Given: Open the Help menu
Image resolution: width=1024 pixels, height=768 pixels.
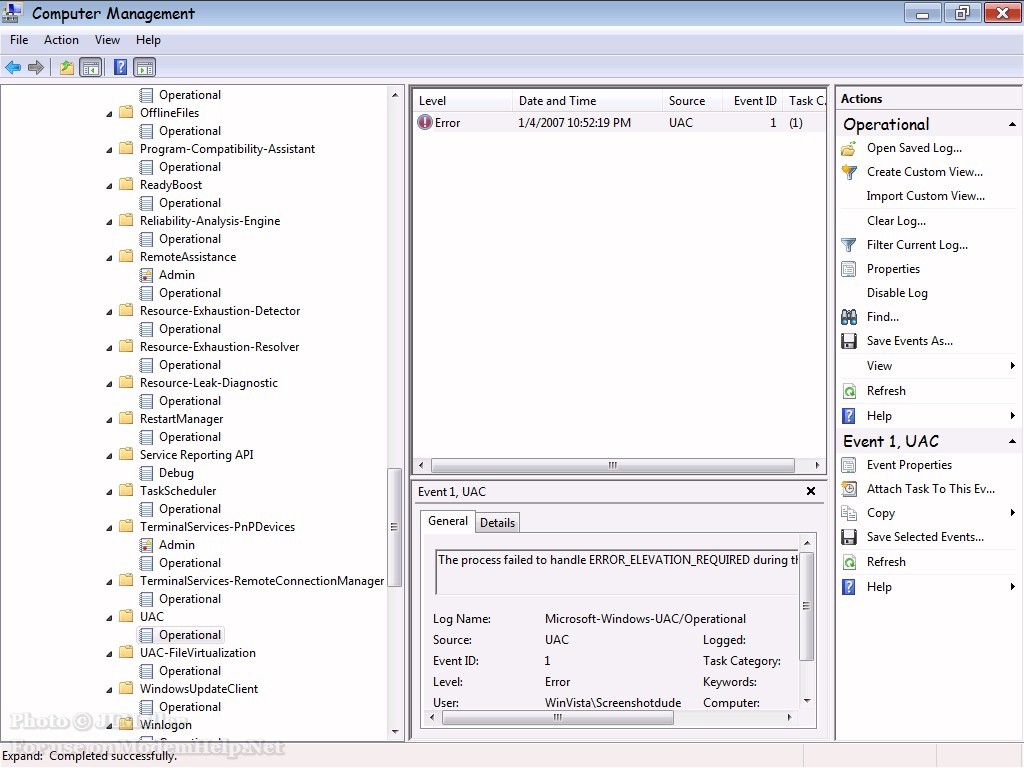Looking at the screenshot, I should click(x=148, y=40).
